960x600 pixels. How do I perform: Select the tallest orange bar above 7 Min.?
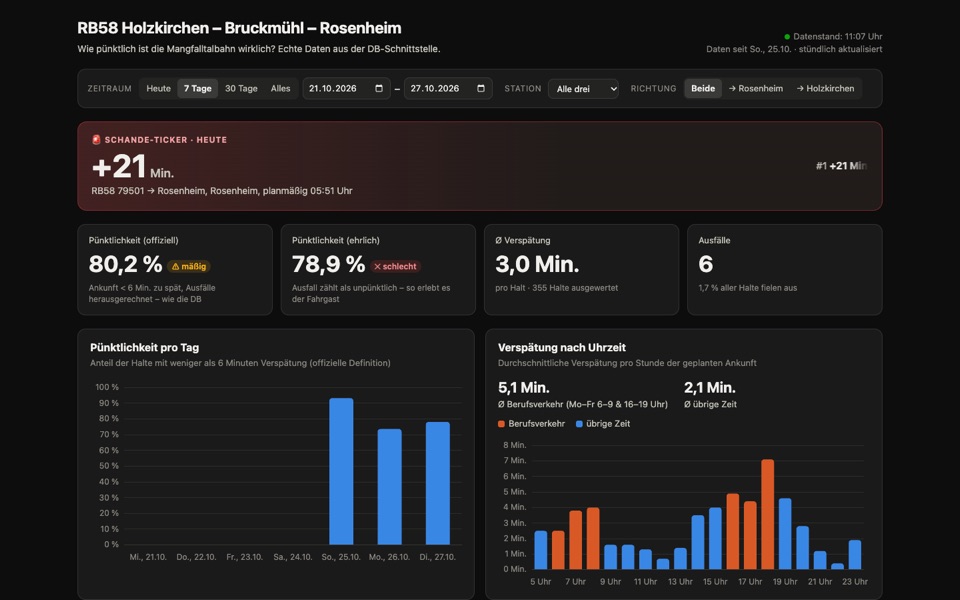click(x=768, y=514)
